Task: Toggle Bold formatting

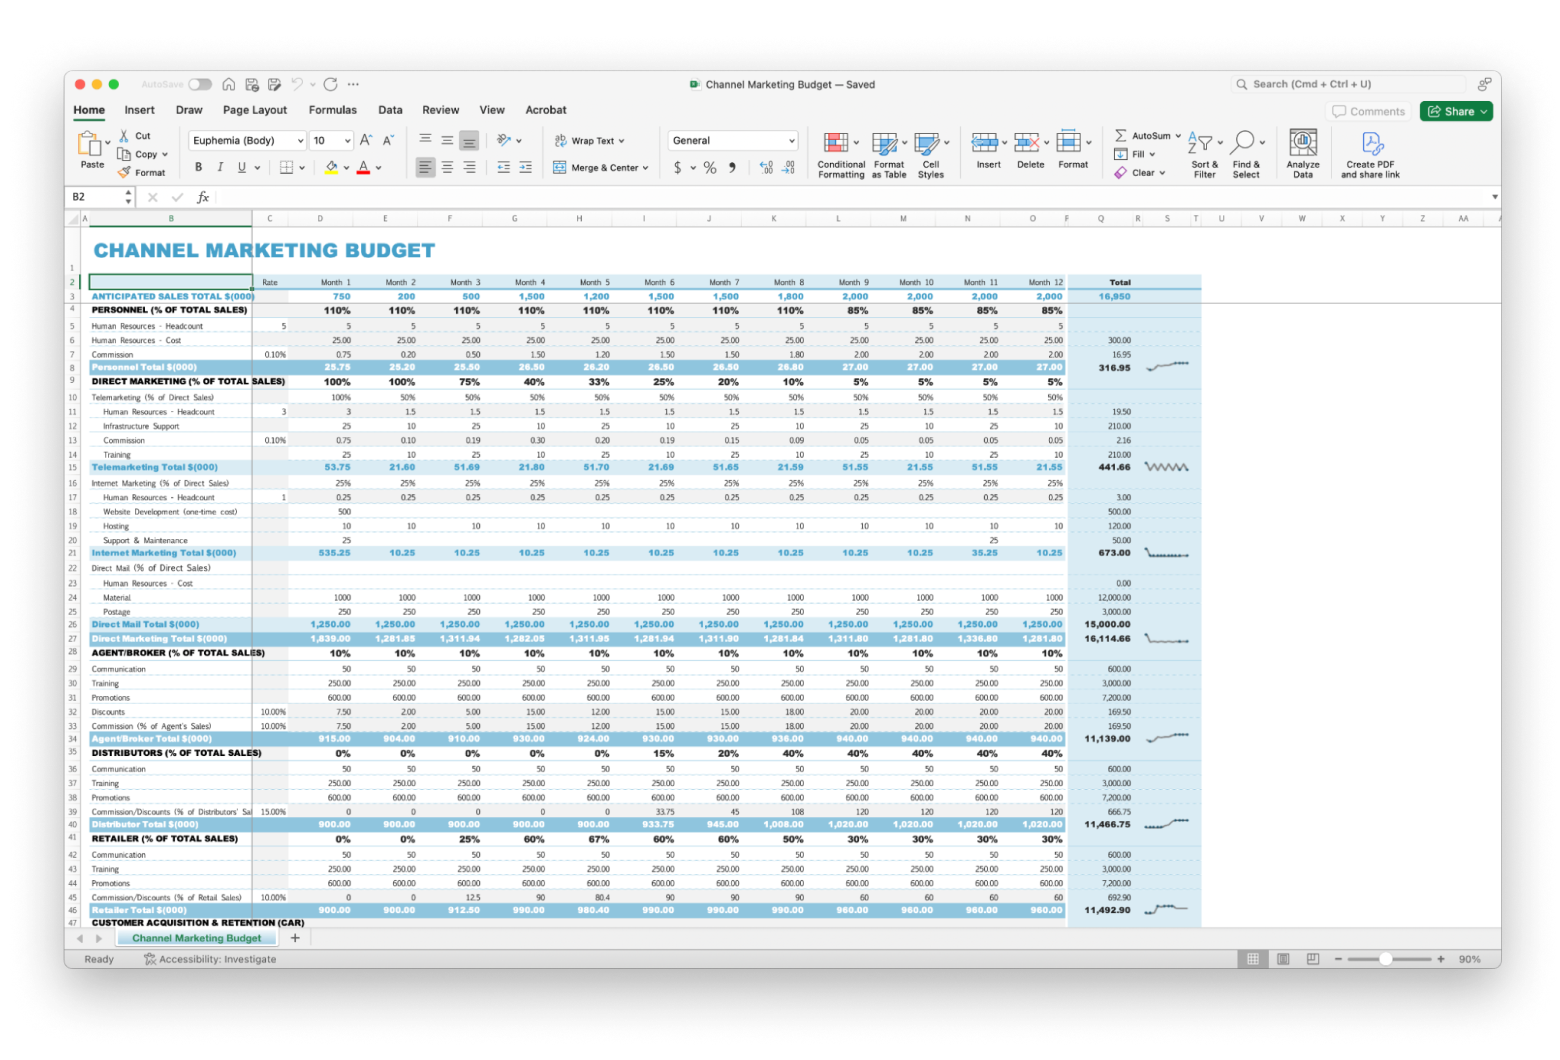Action: pos(198,168)
